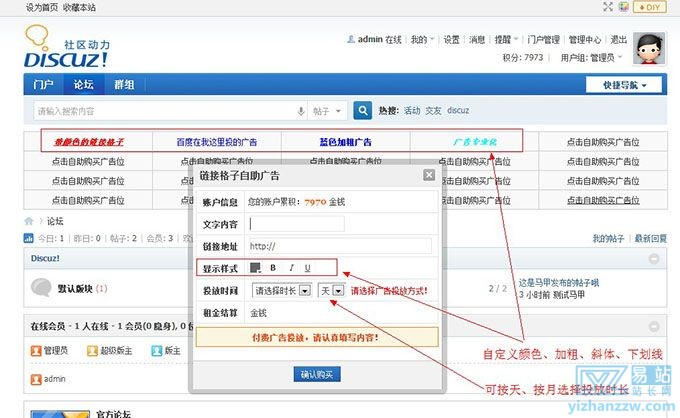Click the admin avatar picture
The image size is (680, 418).
(x=649, y=48)
